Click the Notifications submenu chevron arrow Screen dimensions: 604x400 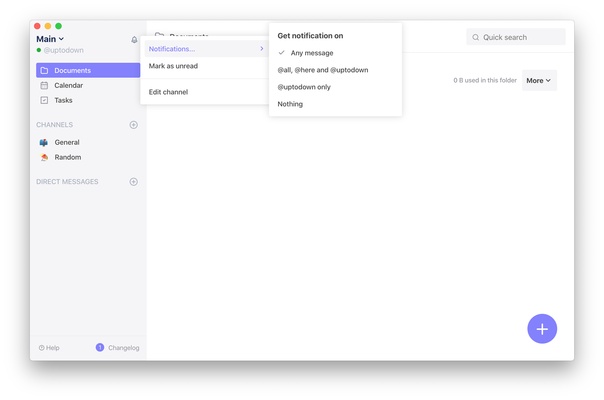pos(262,49)
